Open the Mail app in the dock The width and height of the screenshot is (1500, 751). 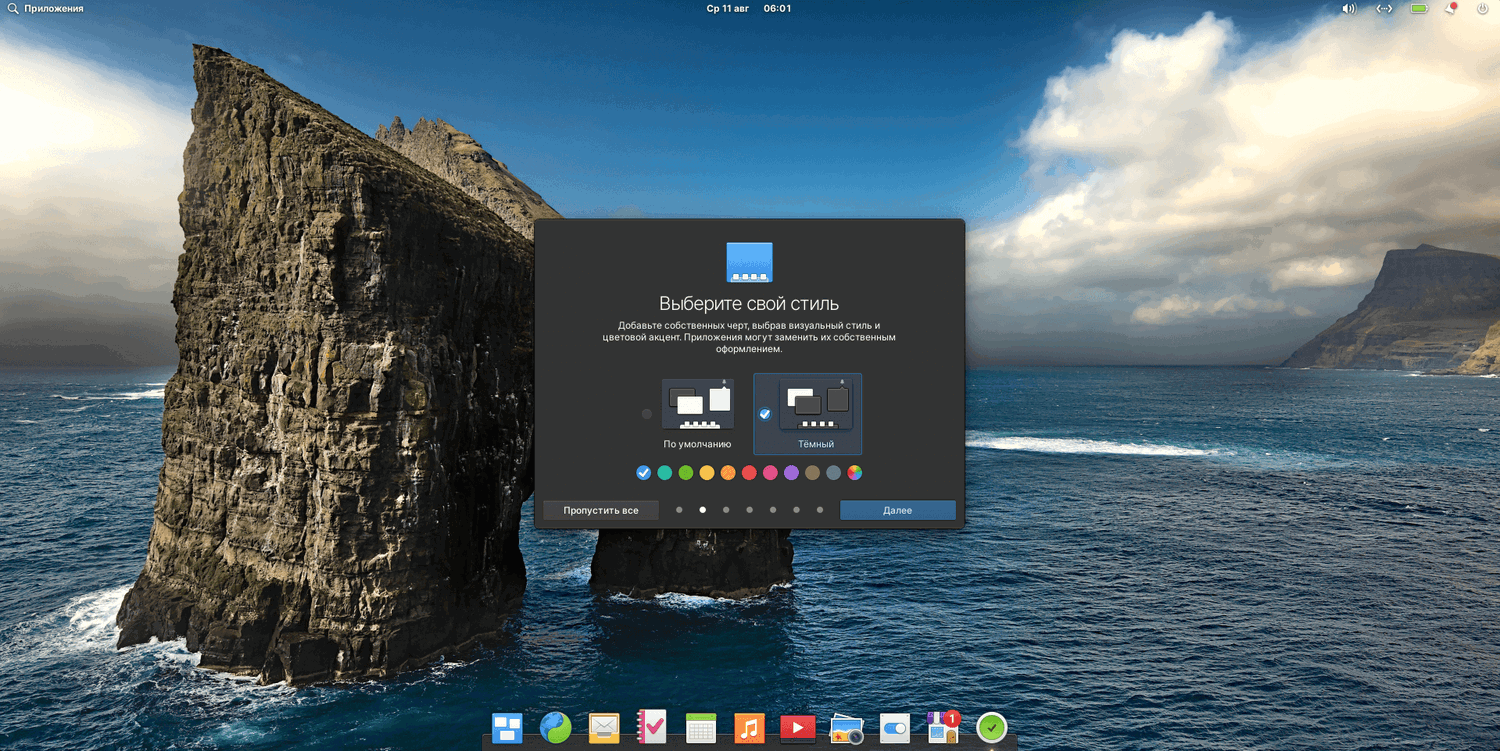[x=604, y=728]
